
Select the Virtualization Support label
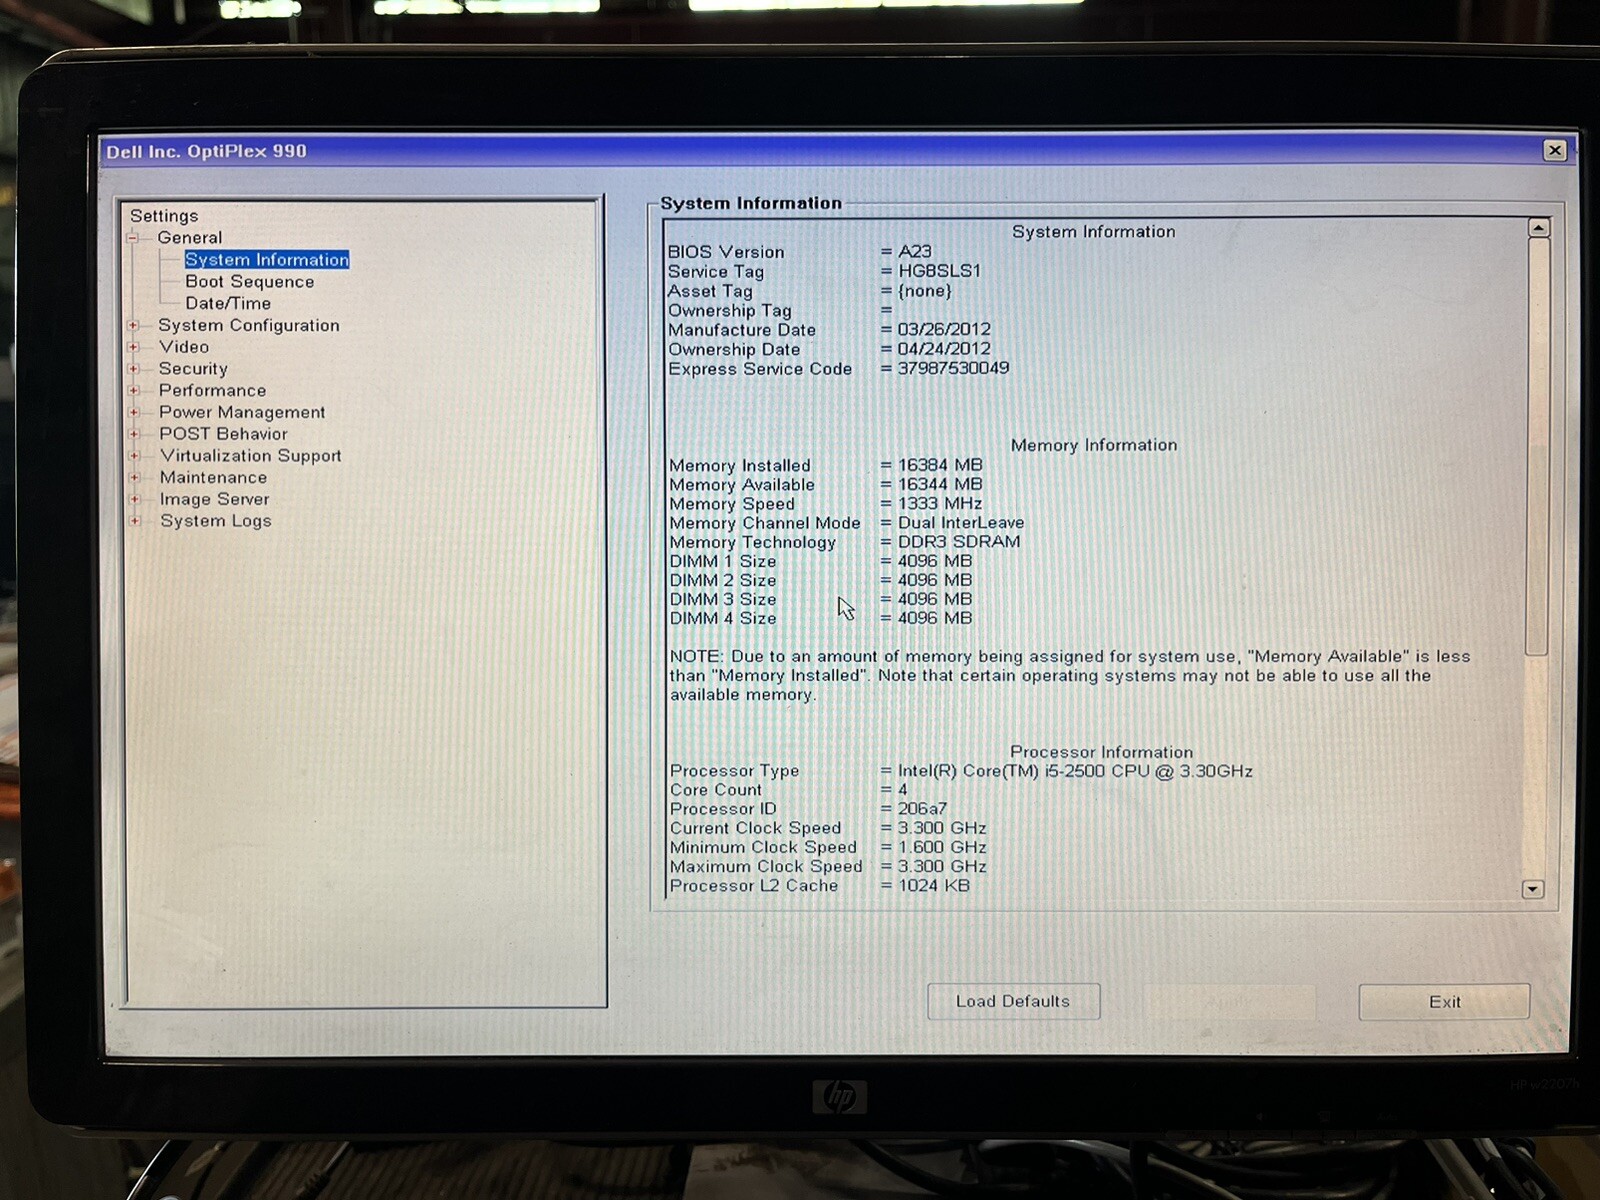click(251, 456)
